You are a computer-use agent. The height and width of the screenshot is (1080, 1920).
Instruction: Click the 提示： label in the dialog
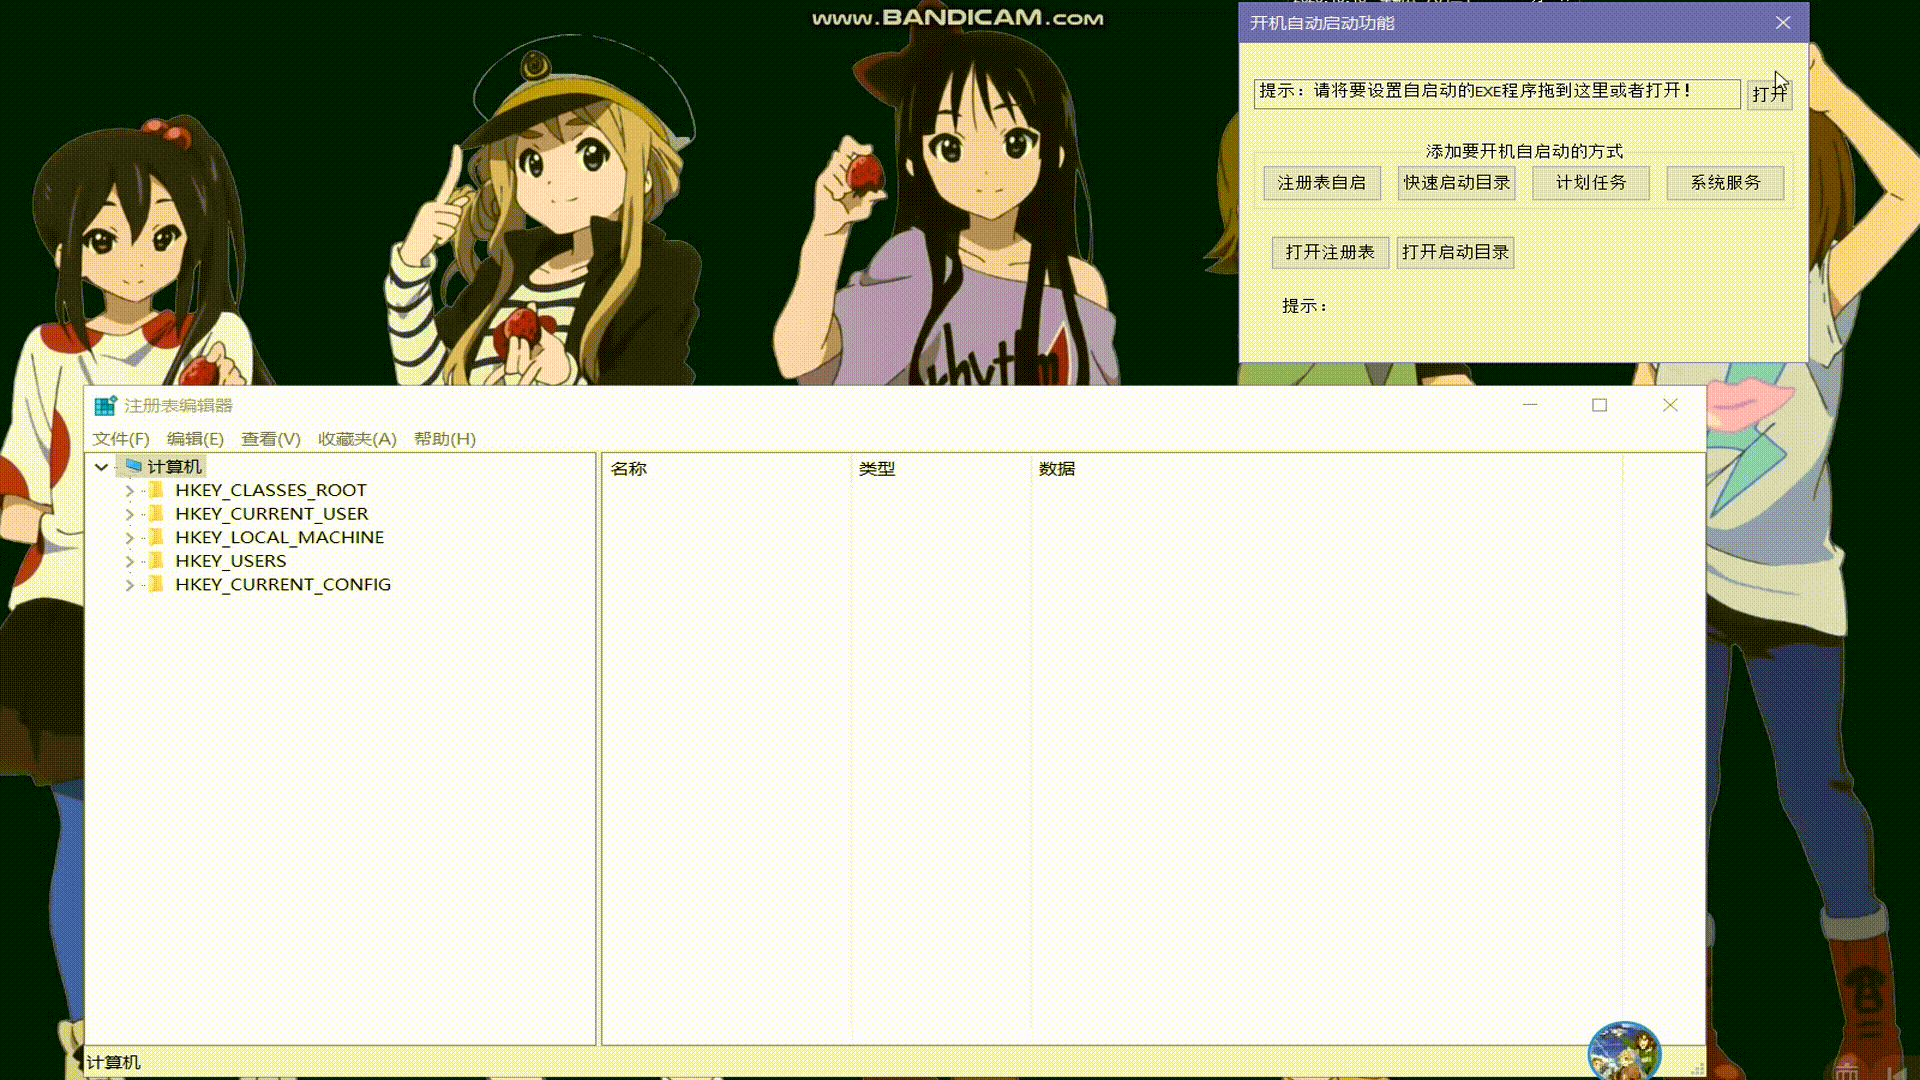(1305, 306)
